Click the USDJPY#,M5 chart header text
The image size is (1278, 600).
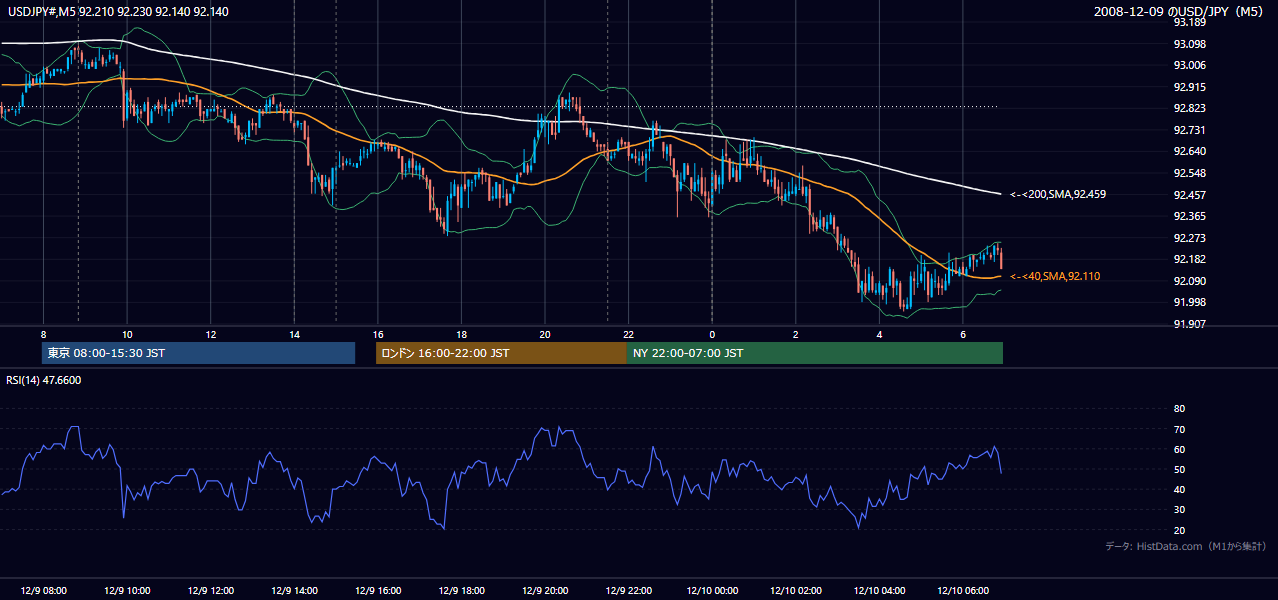[x=118, y=11]
